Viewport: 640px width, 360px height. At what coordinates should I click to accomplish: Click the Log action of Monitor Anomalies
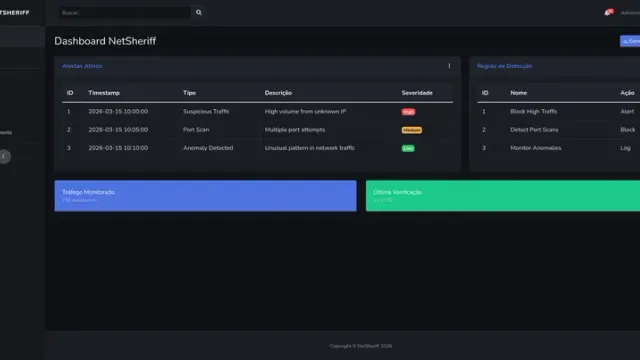[x=625, y=148]
